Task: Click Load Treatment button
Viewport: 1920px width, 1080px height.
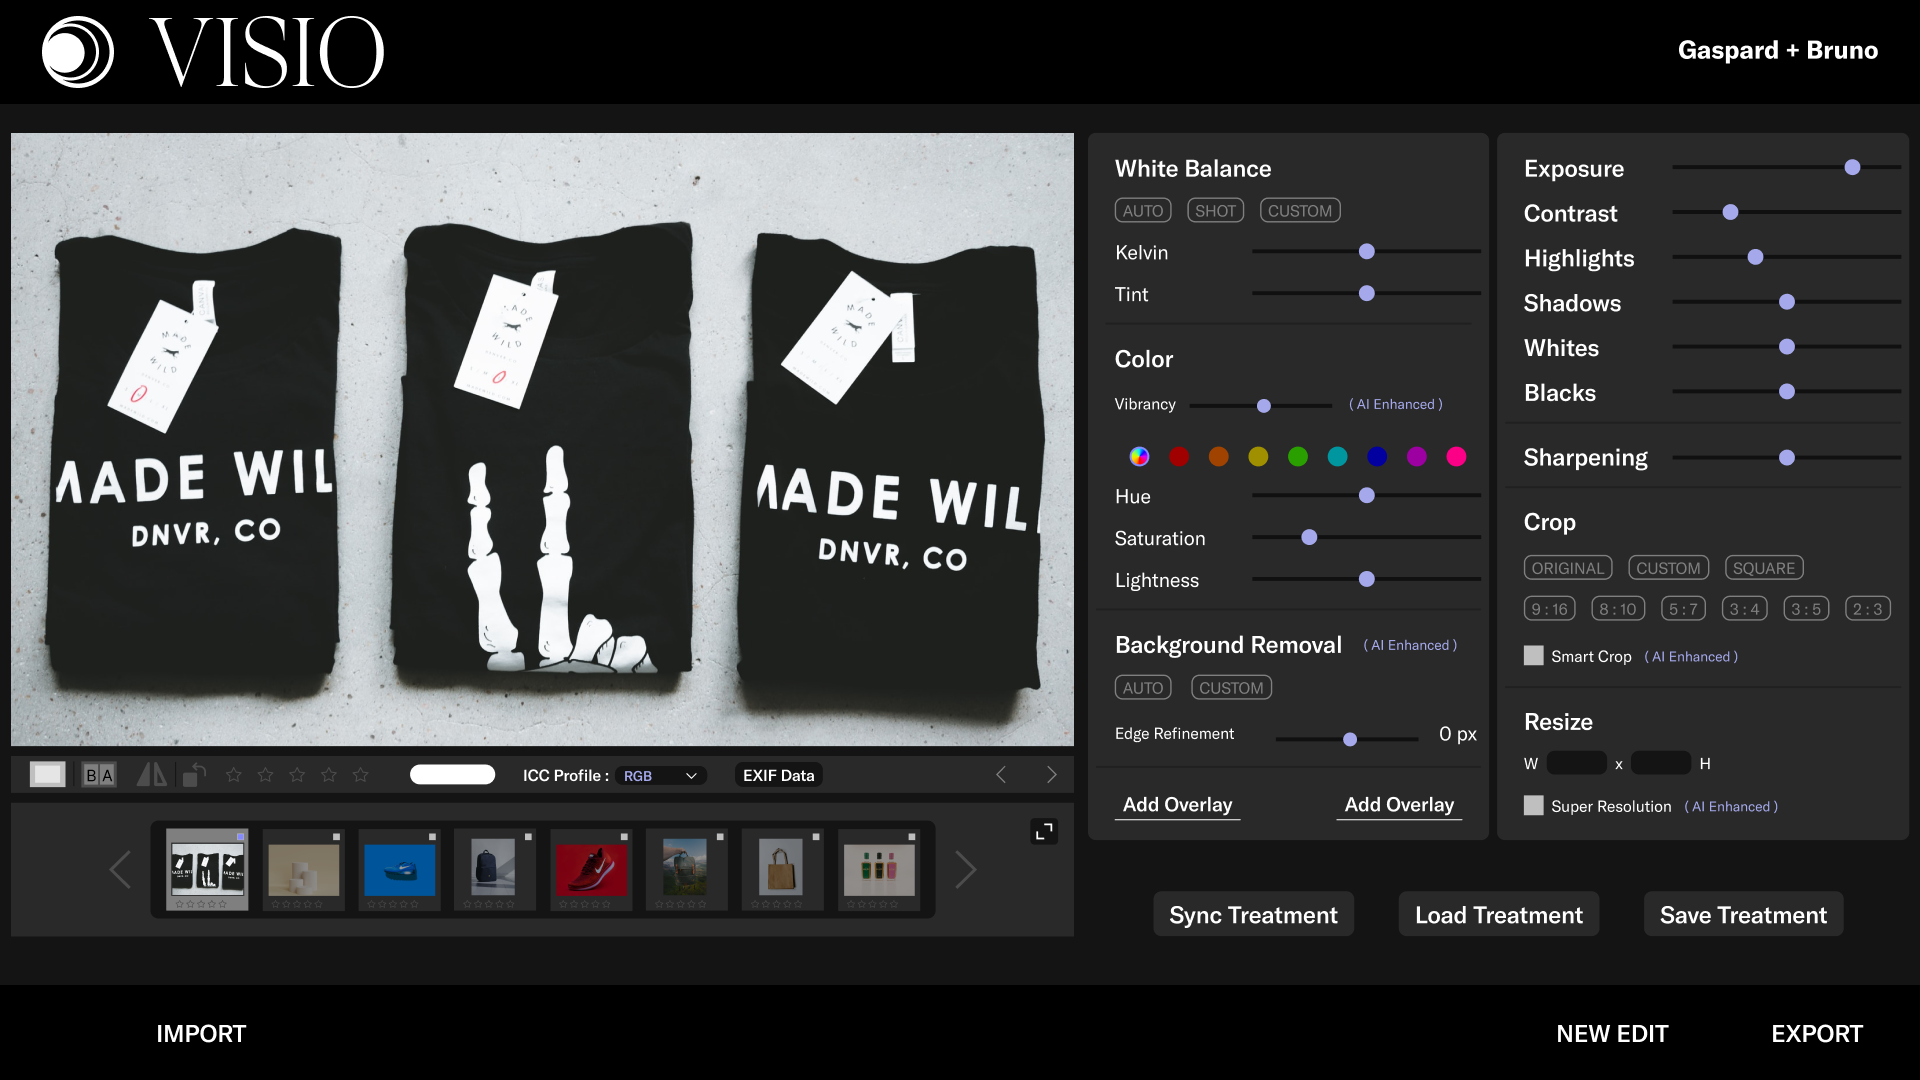Action: click(1499, 915)
